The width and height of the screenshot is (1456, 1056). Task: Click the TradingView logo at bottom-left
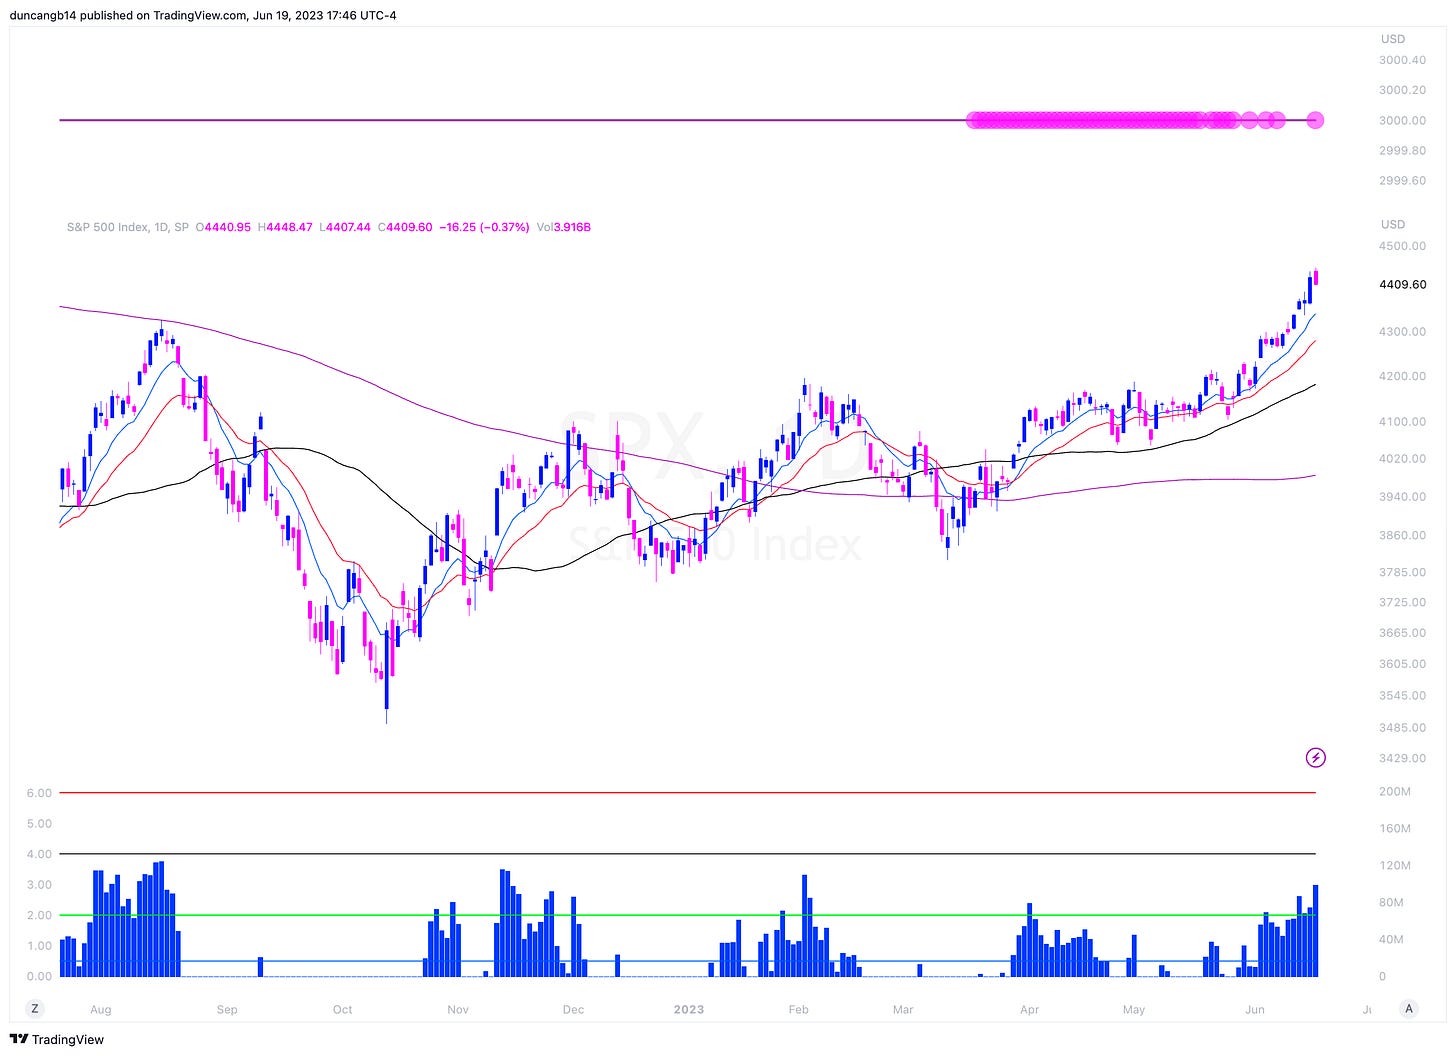(x=56, y=1039)
